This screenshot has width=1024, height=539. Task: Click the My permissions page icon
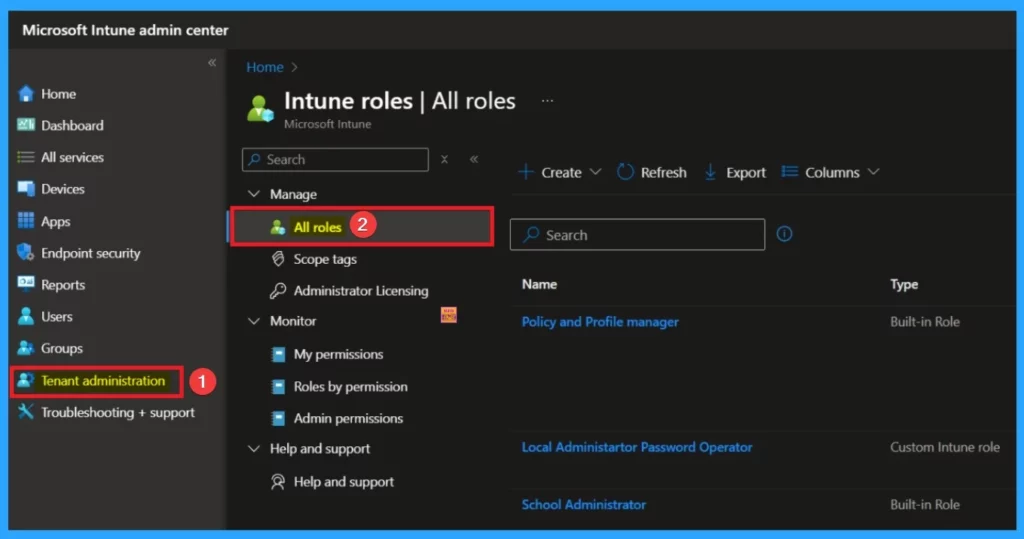[x=278, y=354]
